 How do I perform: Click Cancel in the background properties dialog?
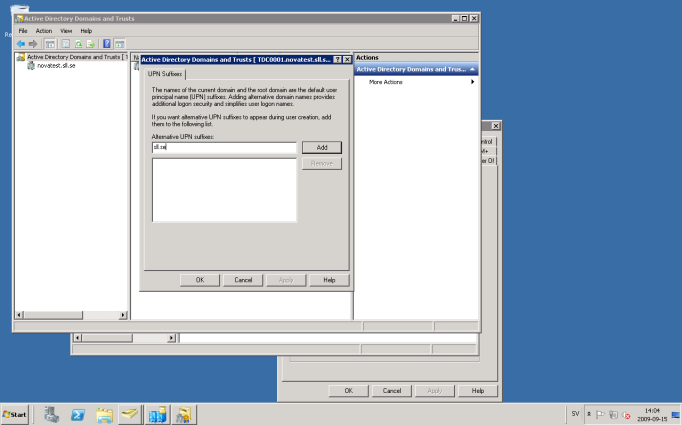pos(391,391)
